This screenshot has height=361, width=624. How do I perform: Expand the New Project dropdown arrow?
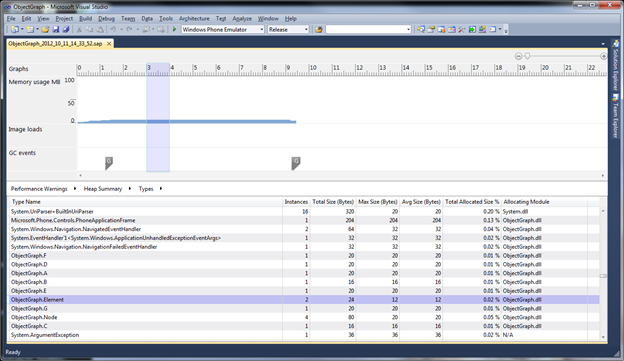(x=22, y=29)
